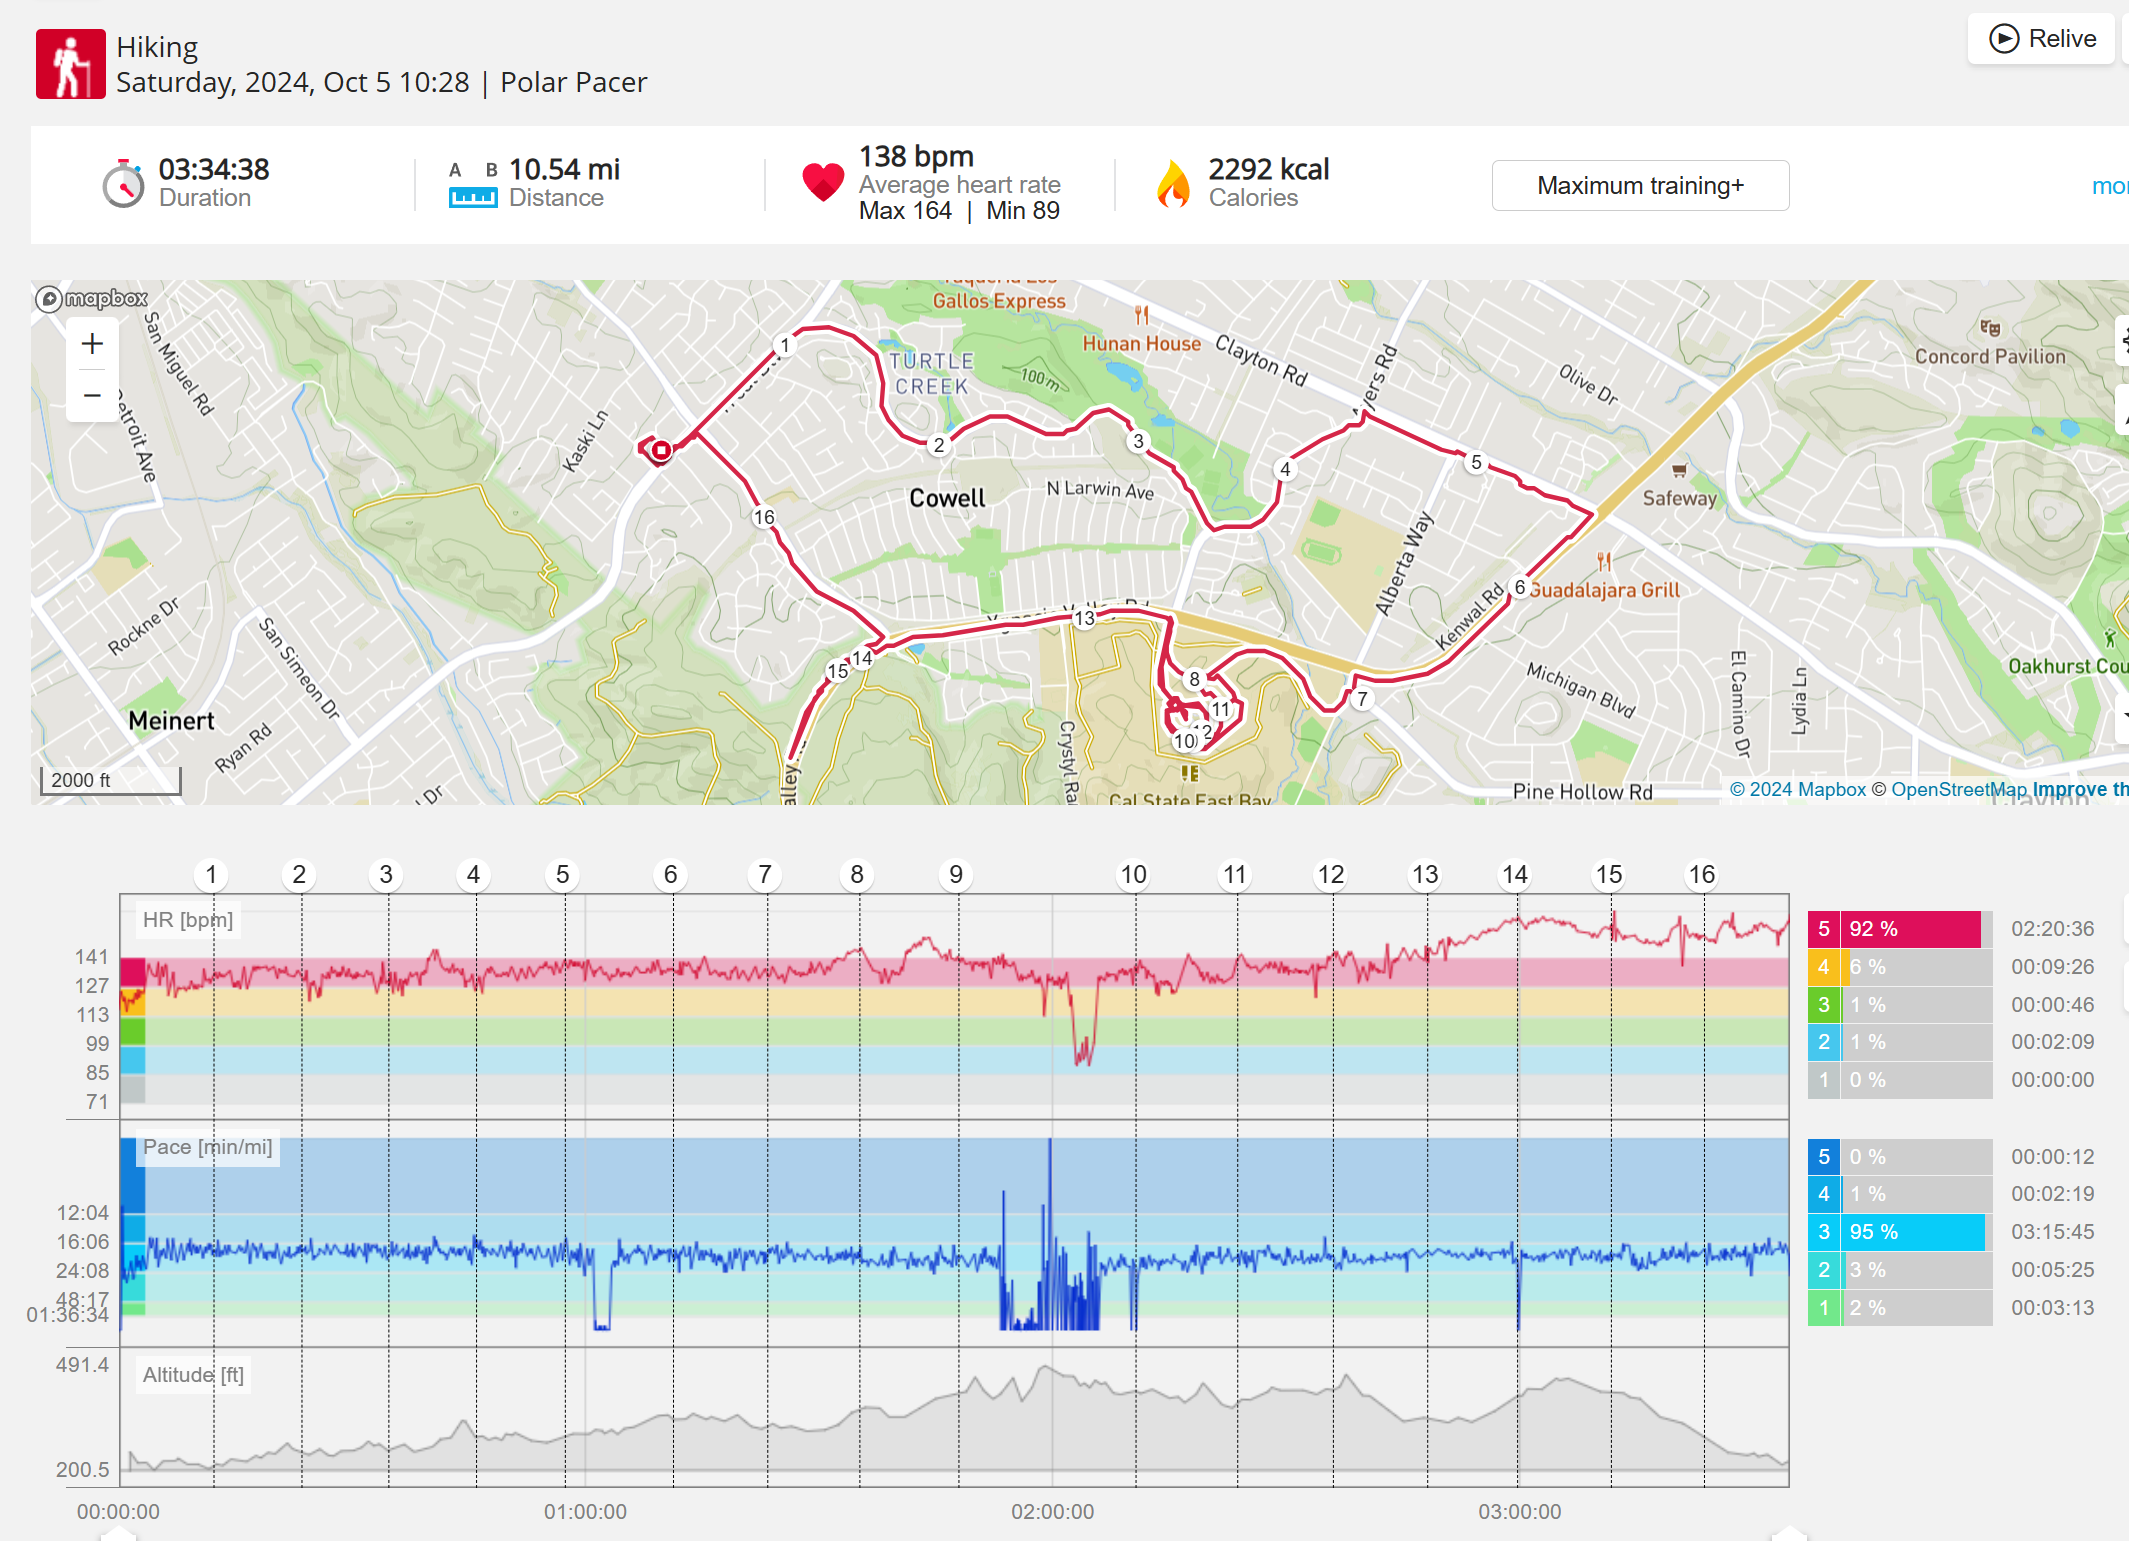Click lap 13 marker on the map
The image size is (2129, 1541).
[x=1084, y=618]
